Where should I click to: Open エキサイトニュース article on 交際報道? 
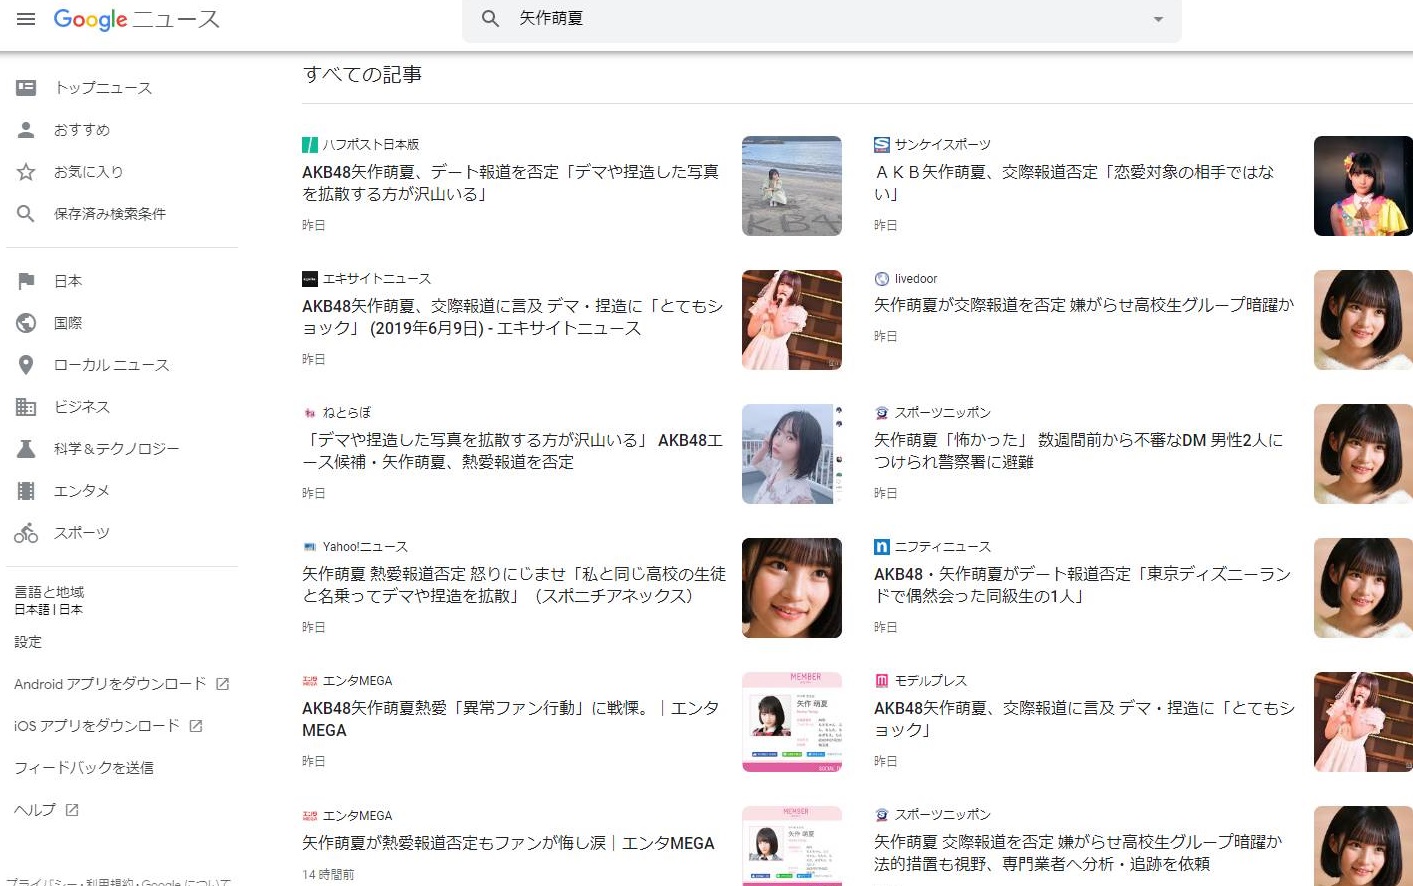[513, 317]
